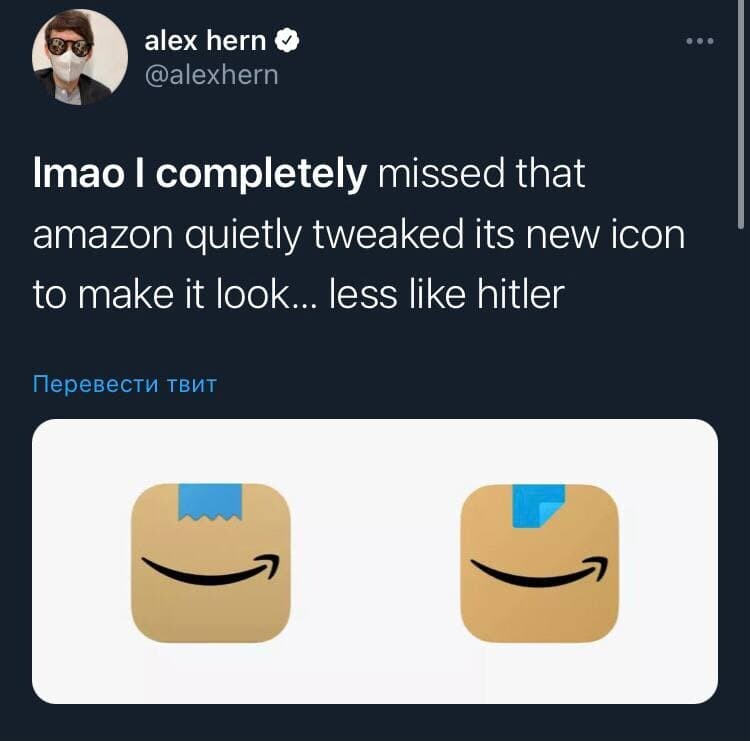Open the attached image card between the icons
The width and height of the screenshot is (750, 741).
tap(375, 561)
